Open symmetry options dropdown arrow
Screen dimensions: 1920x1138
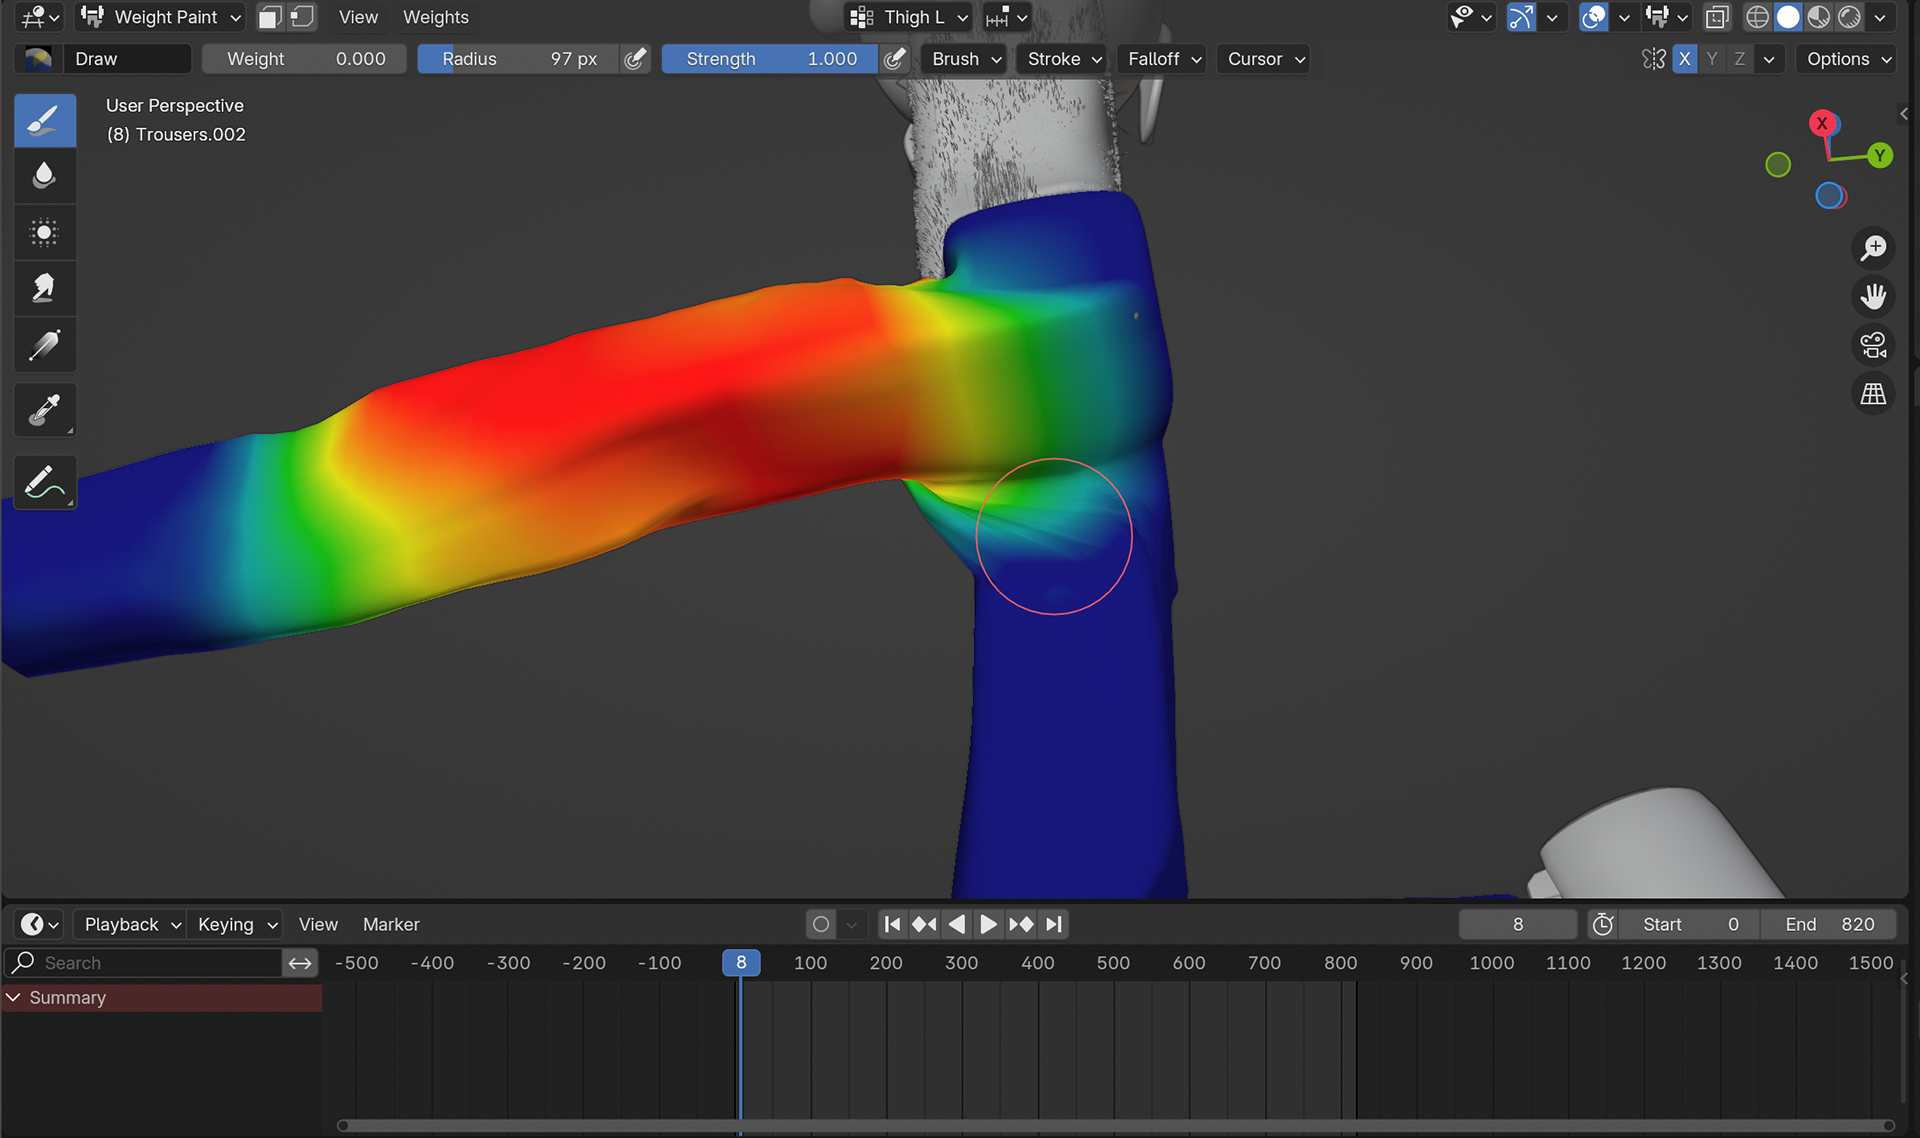click(x=1769, y=59)
